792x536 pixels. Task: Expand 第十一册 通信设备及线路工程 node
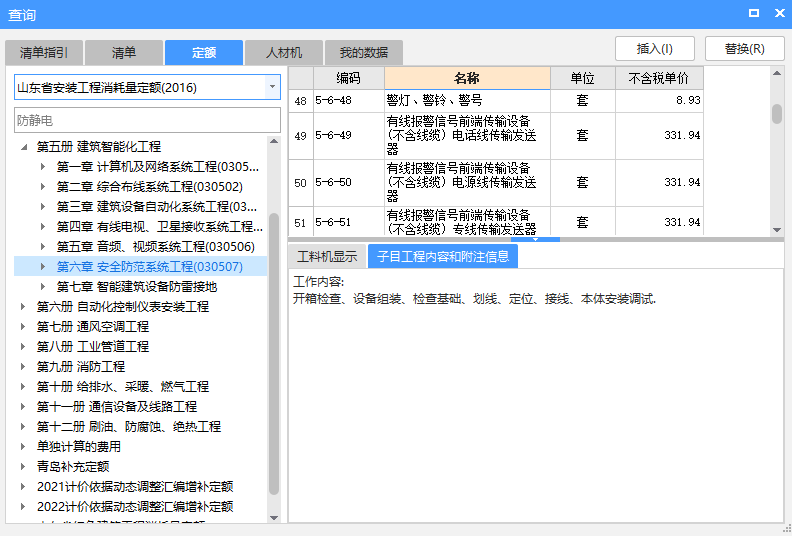[x=23, y=407]
